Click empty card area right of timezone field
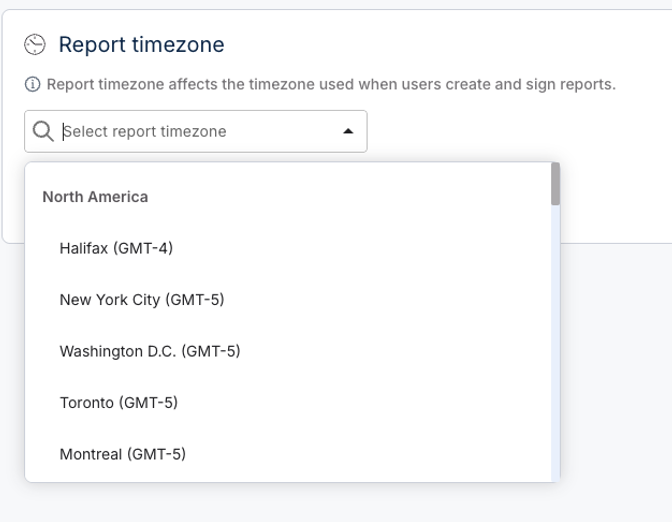This screenshot has height=522, width=672. click(x=514, y=131)
